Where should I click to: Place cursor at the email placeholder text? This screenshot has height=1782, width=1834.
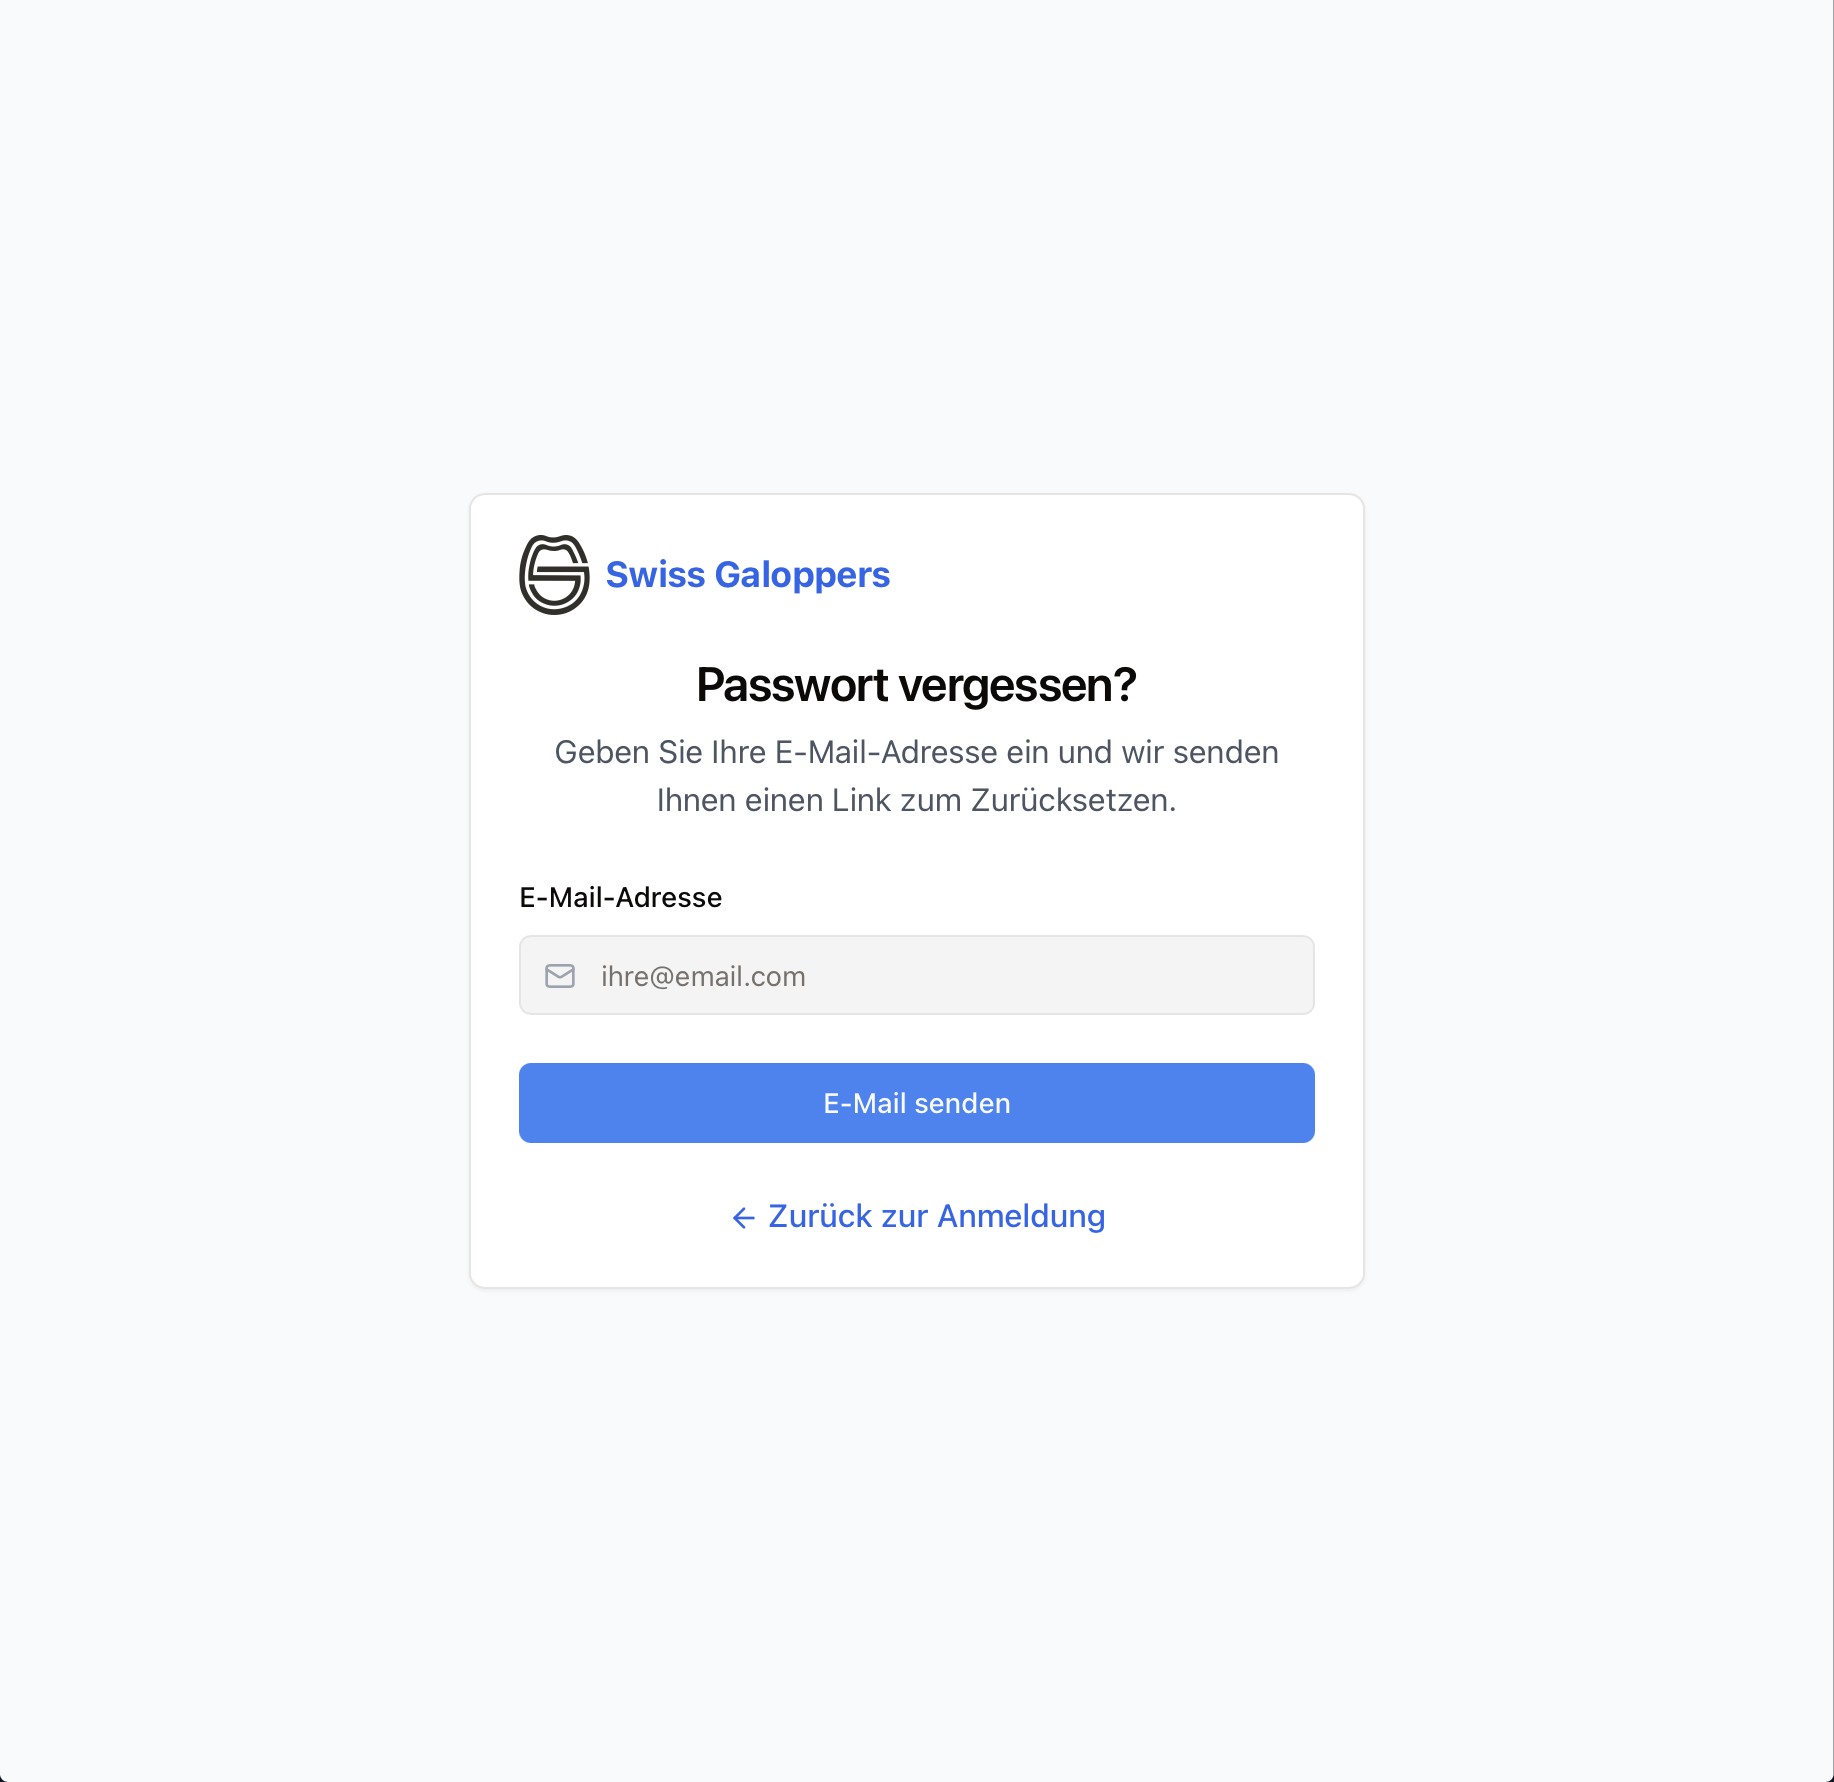(703, 976)
